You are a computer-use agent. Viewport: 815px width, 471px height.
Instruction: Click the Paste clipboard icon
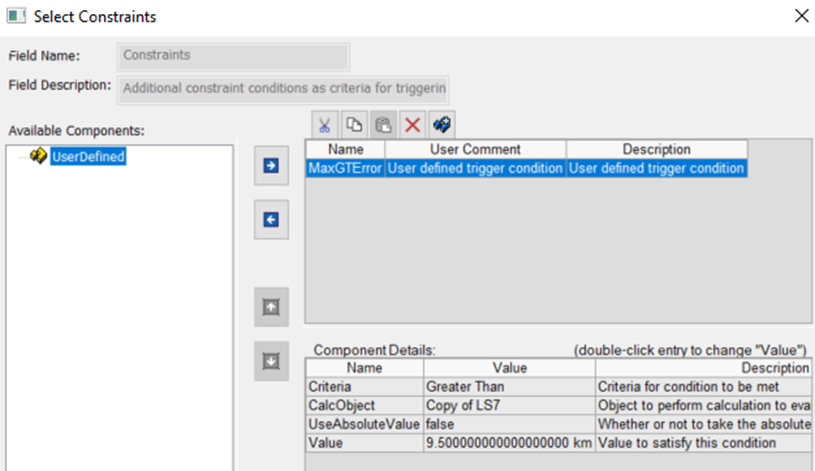click(383, 125)
